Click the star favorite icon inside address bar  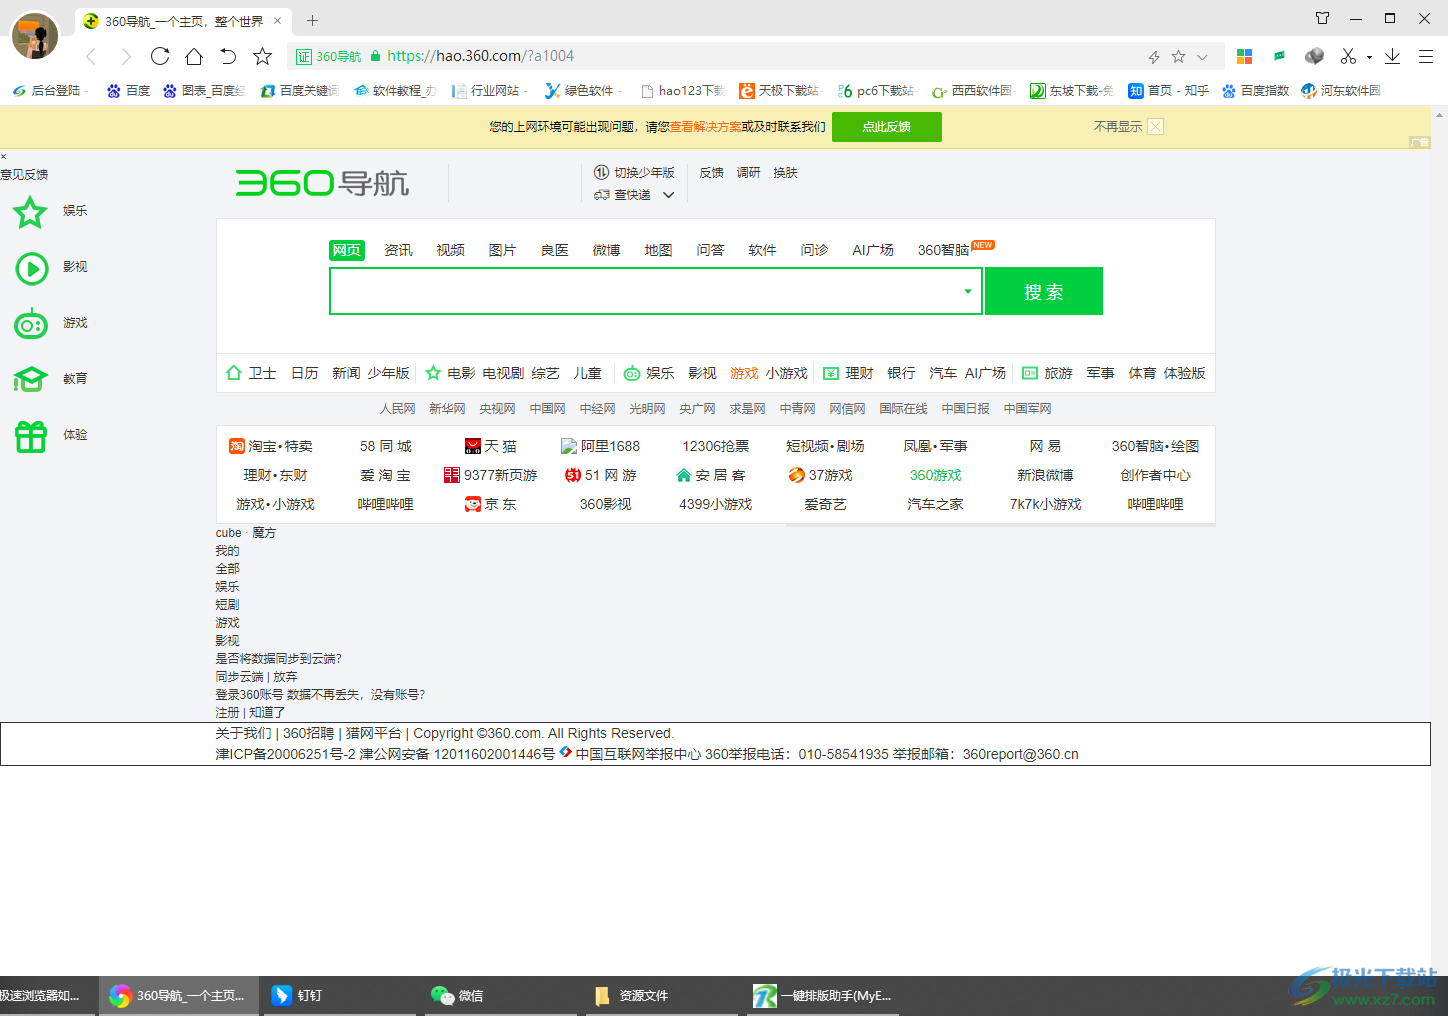click(x=1178, y=57)
